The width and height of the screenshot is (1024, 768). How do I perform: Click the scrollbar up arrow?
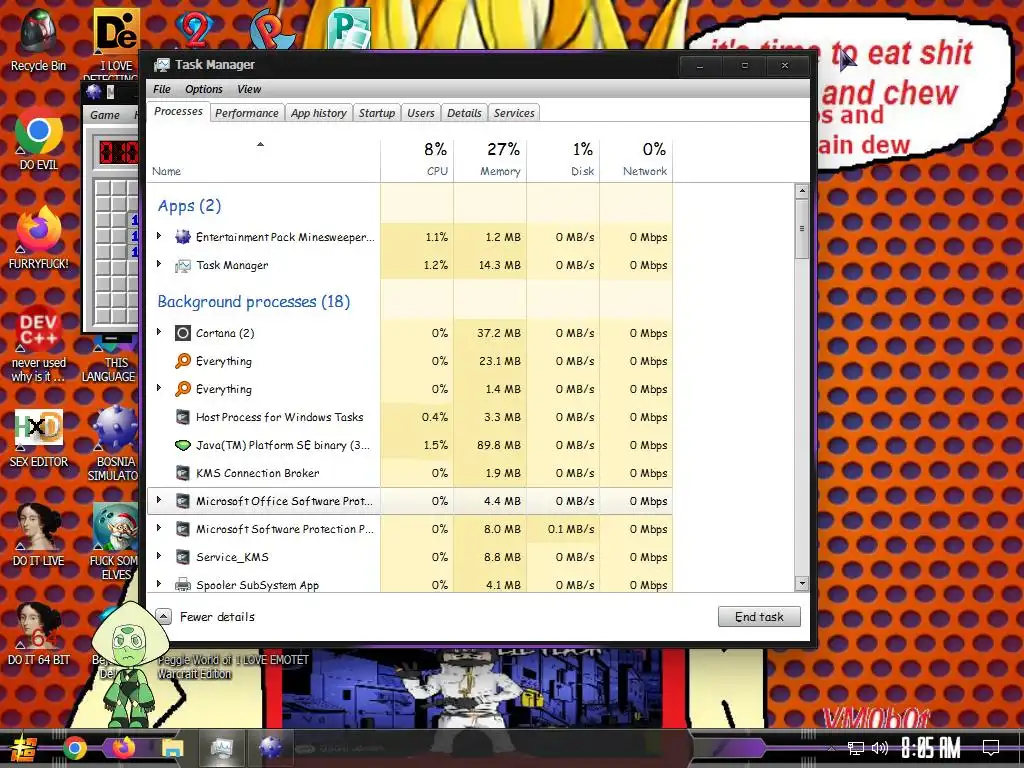click(801, 191)
